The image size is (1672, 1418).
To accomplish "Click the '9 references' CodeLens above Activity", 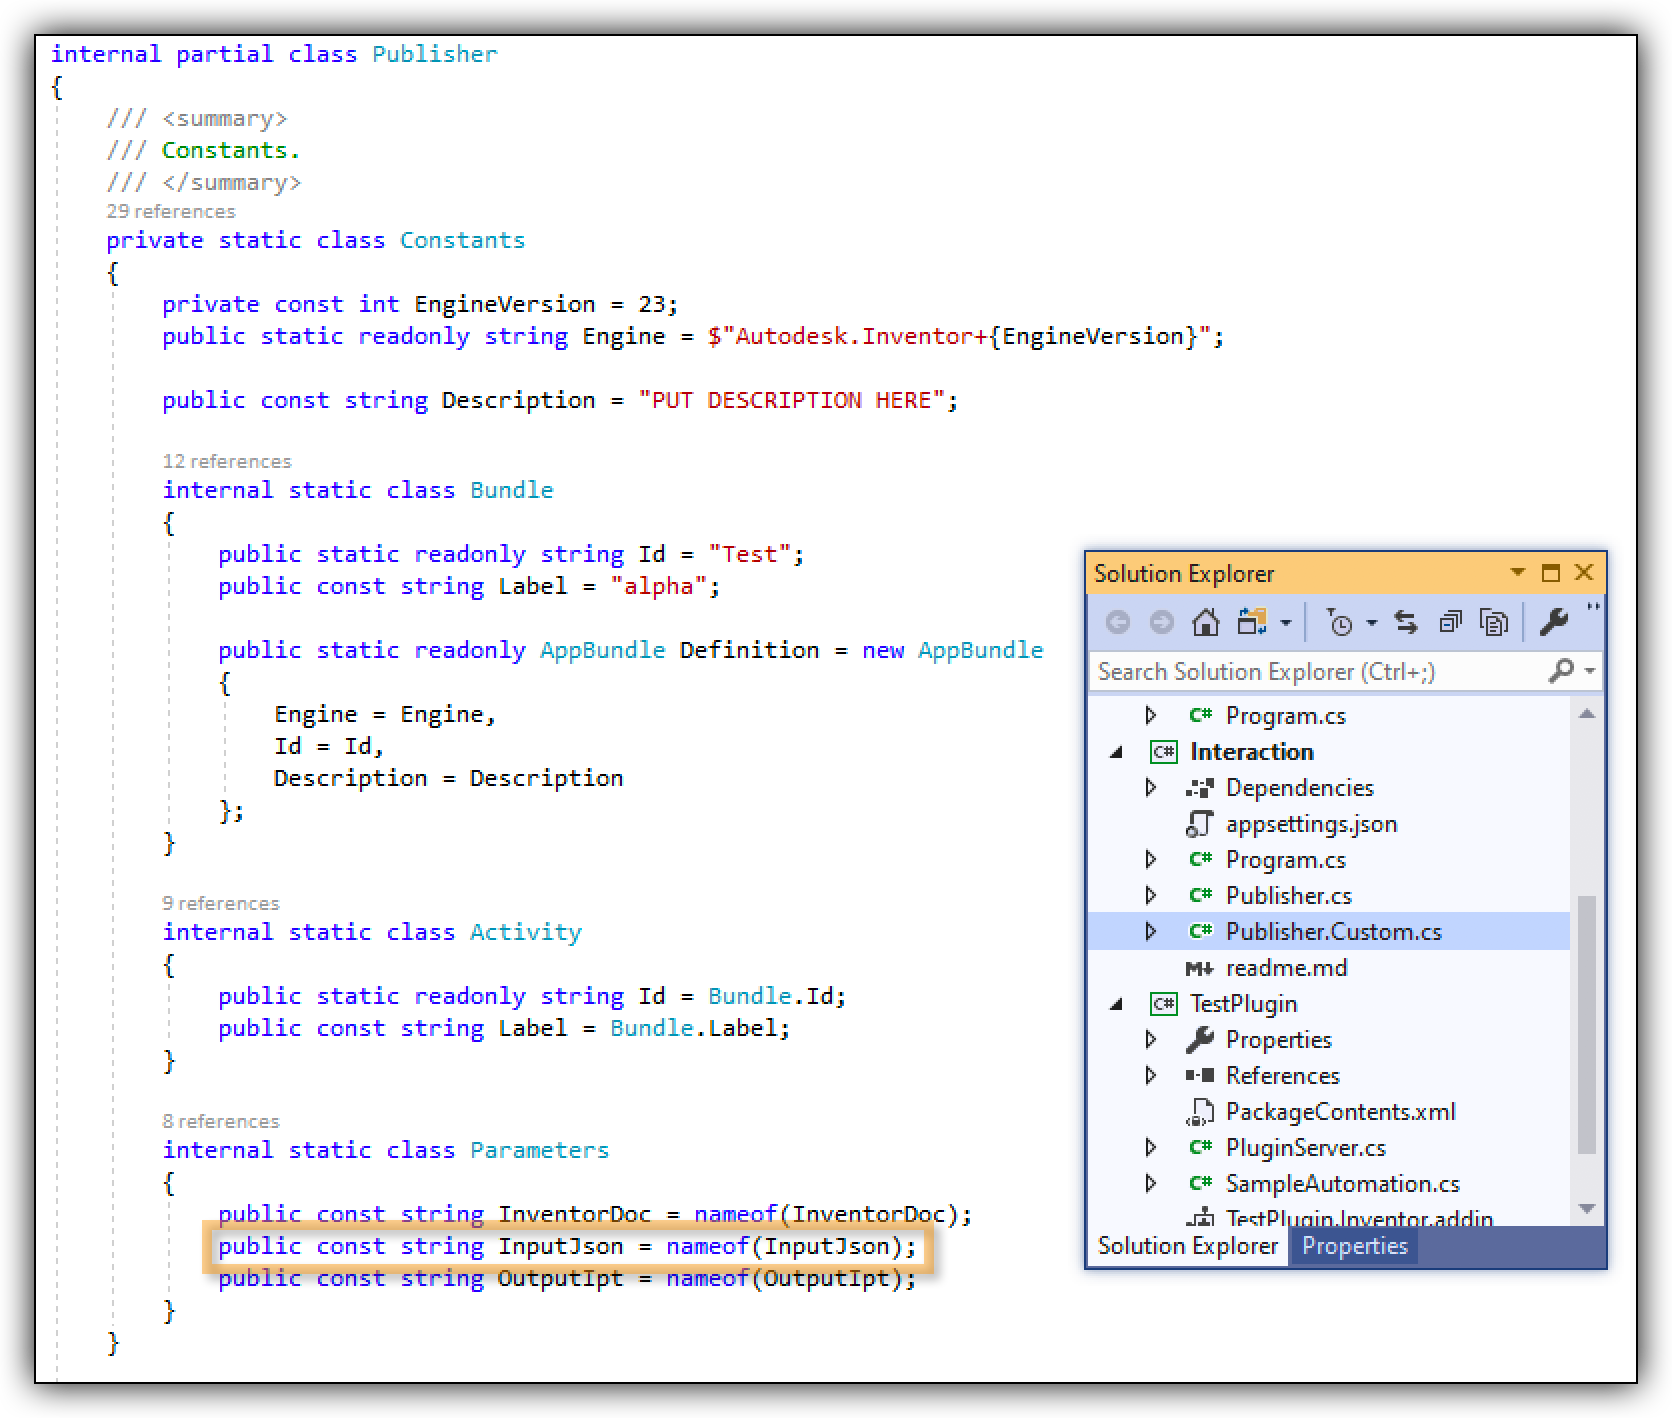I will coord(221,903).
